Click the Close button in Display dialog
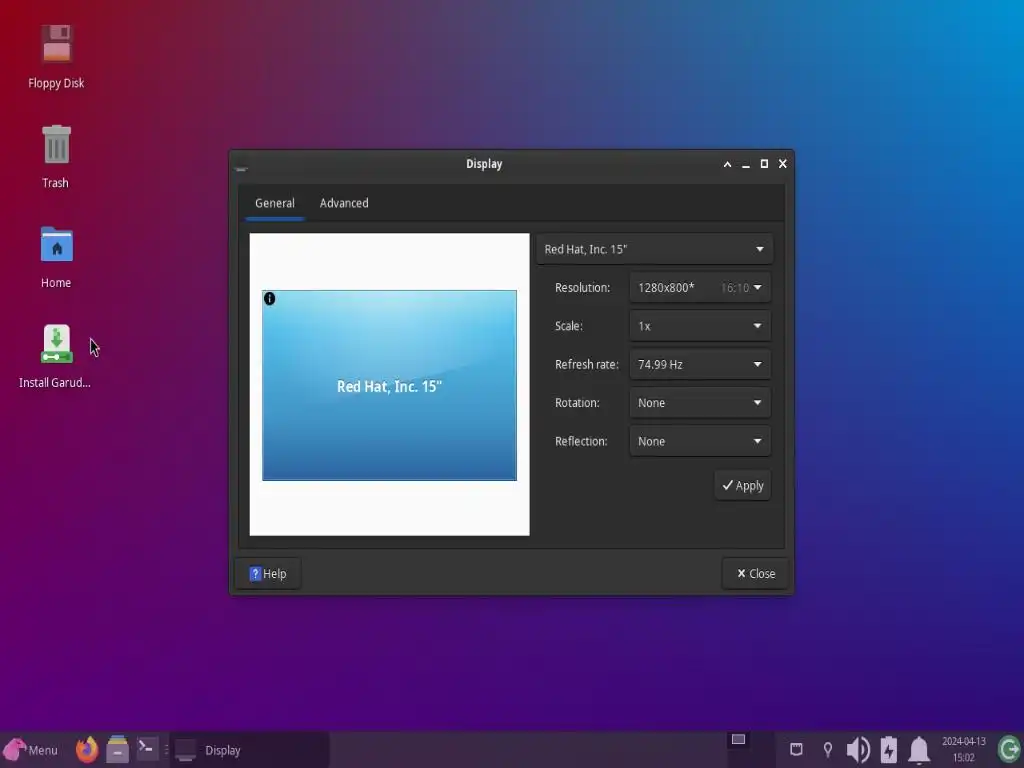Screen dimensions: 1024x768 click(756, 573)
